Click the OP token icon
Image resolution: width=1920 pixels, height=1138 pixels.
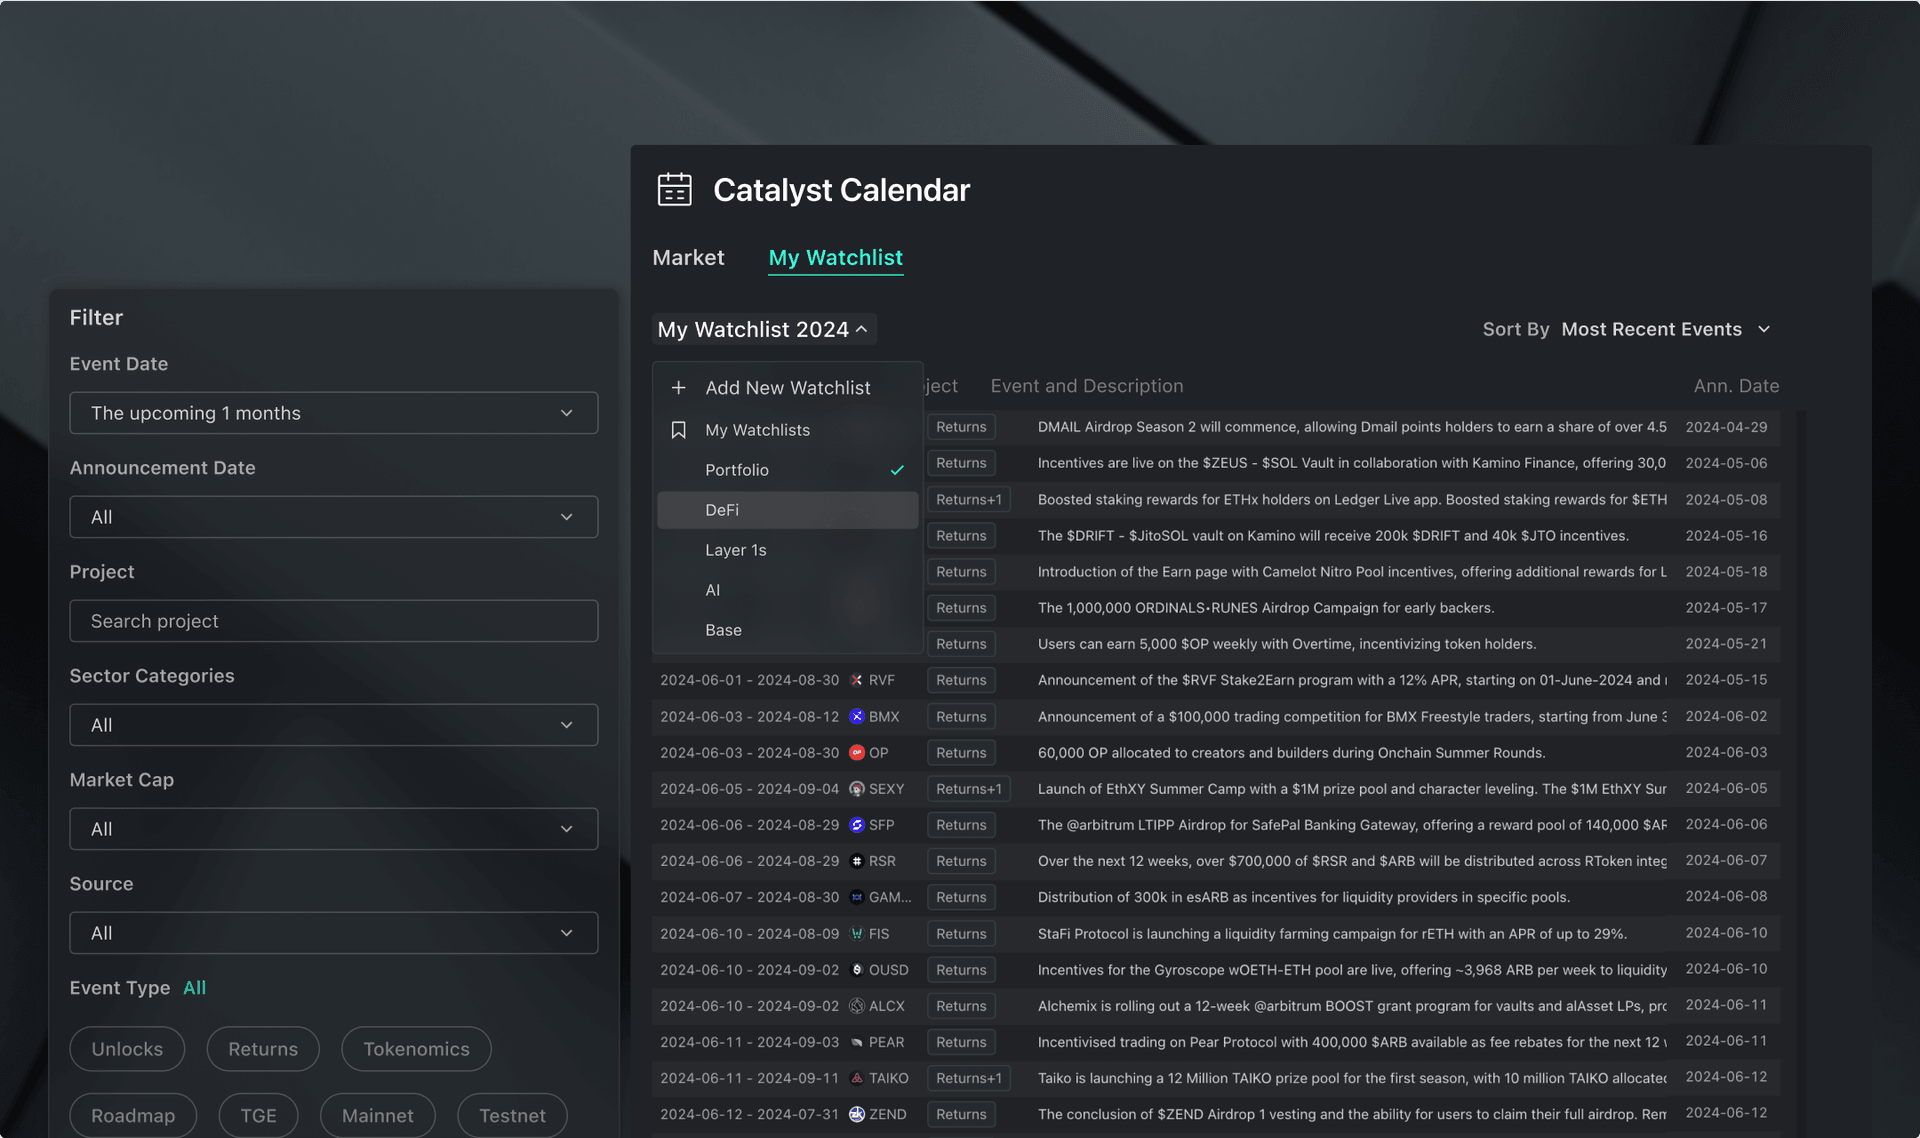tap(857, 753)
